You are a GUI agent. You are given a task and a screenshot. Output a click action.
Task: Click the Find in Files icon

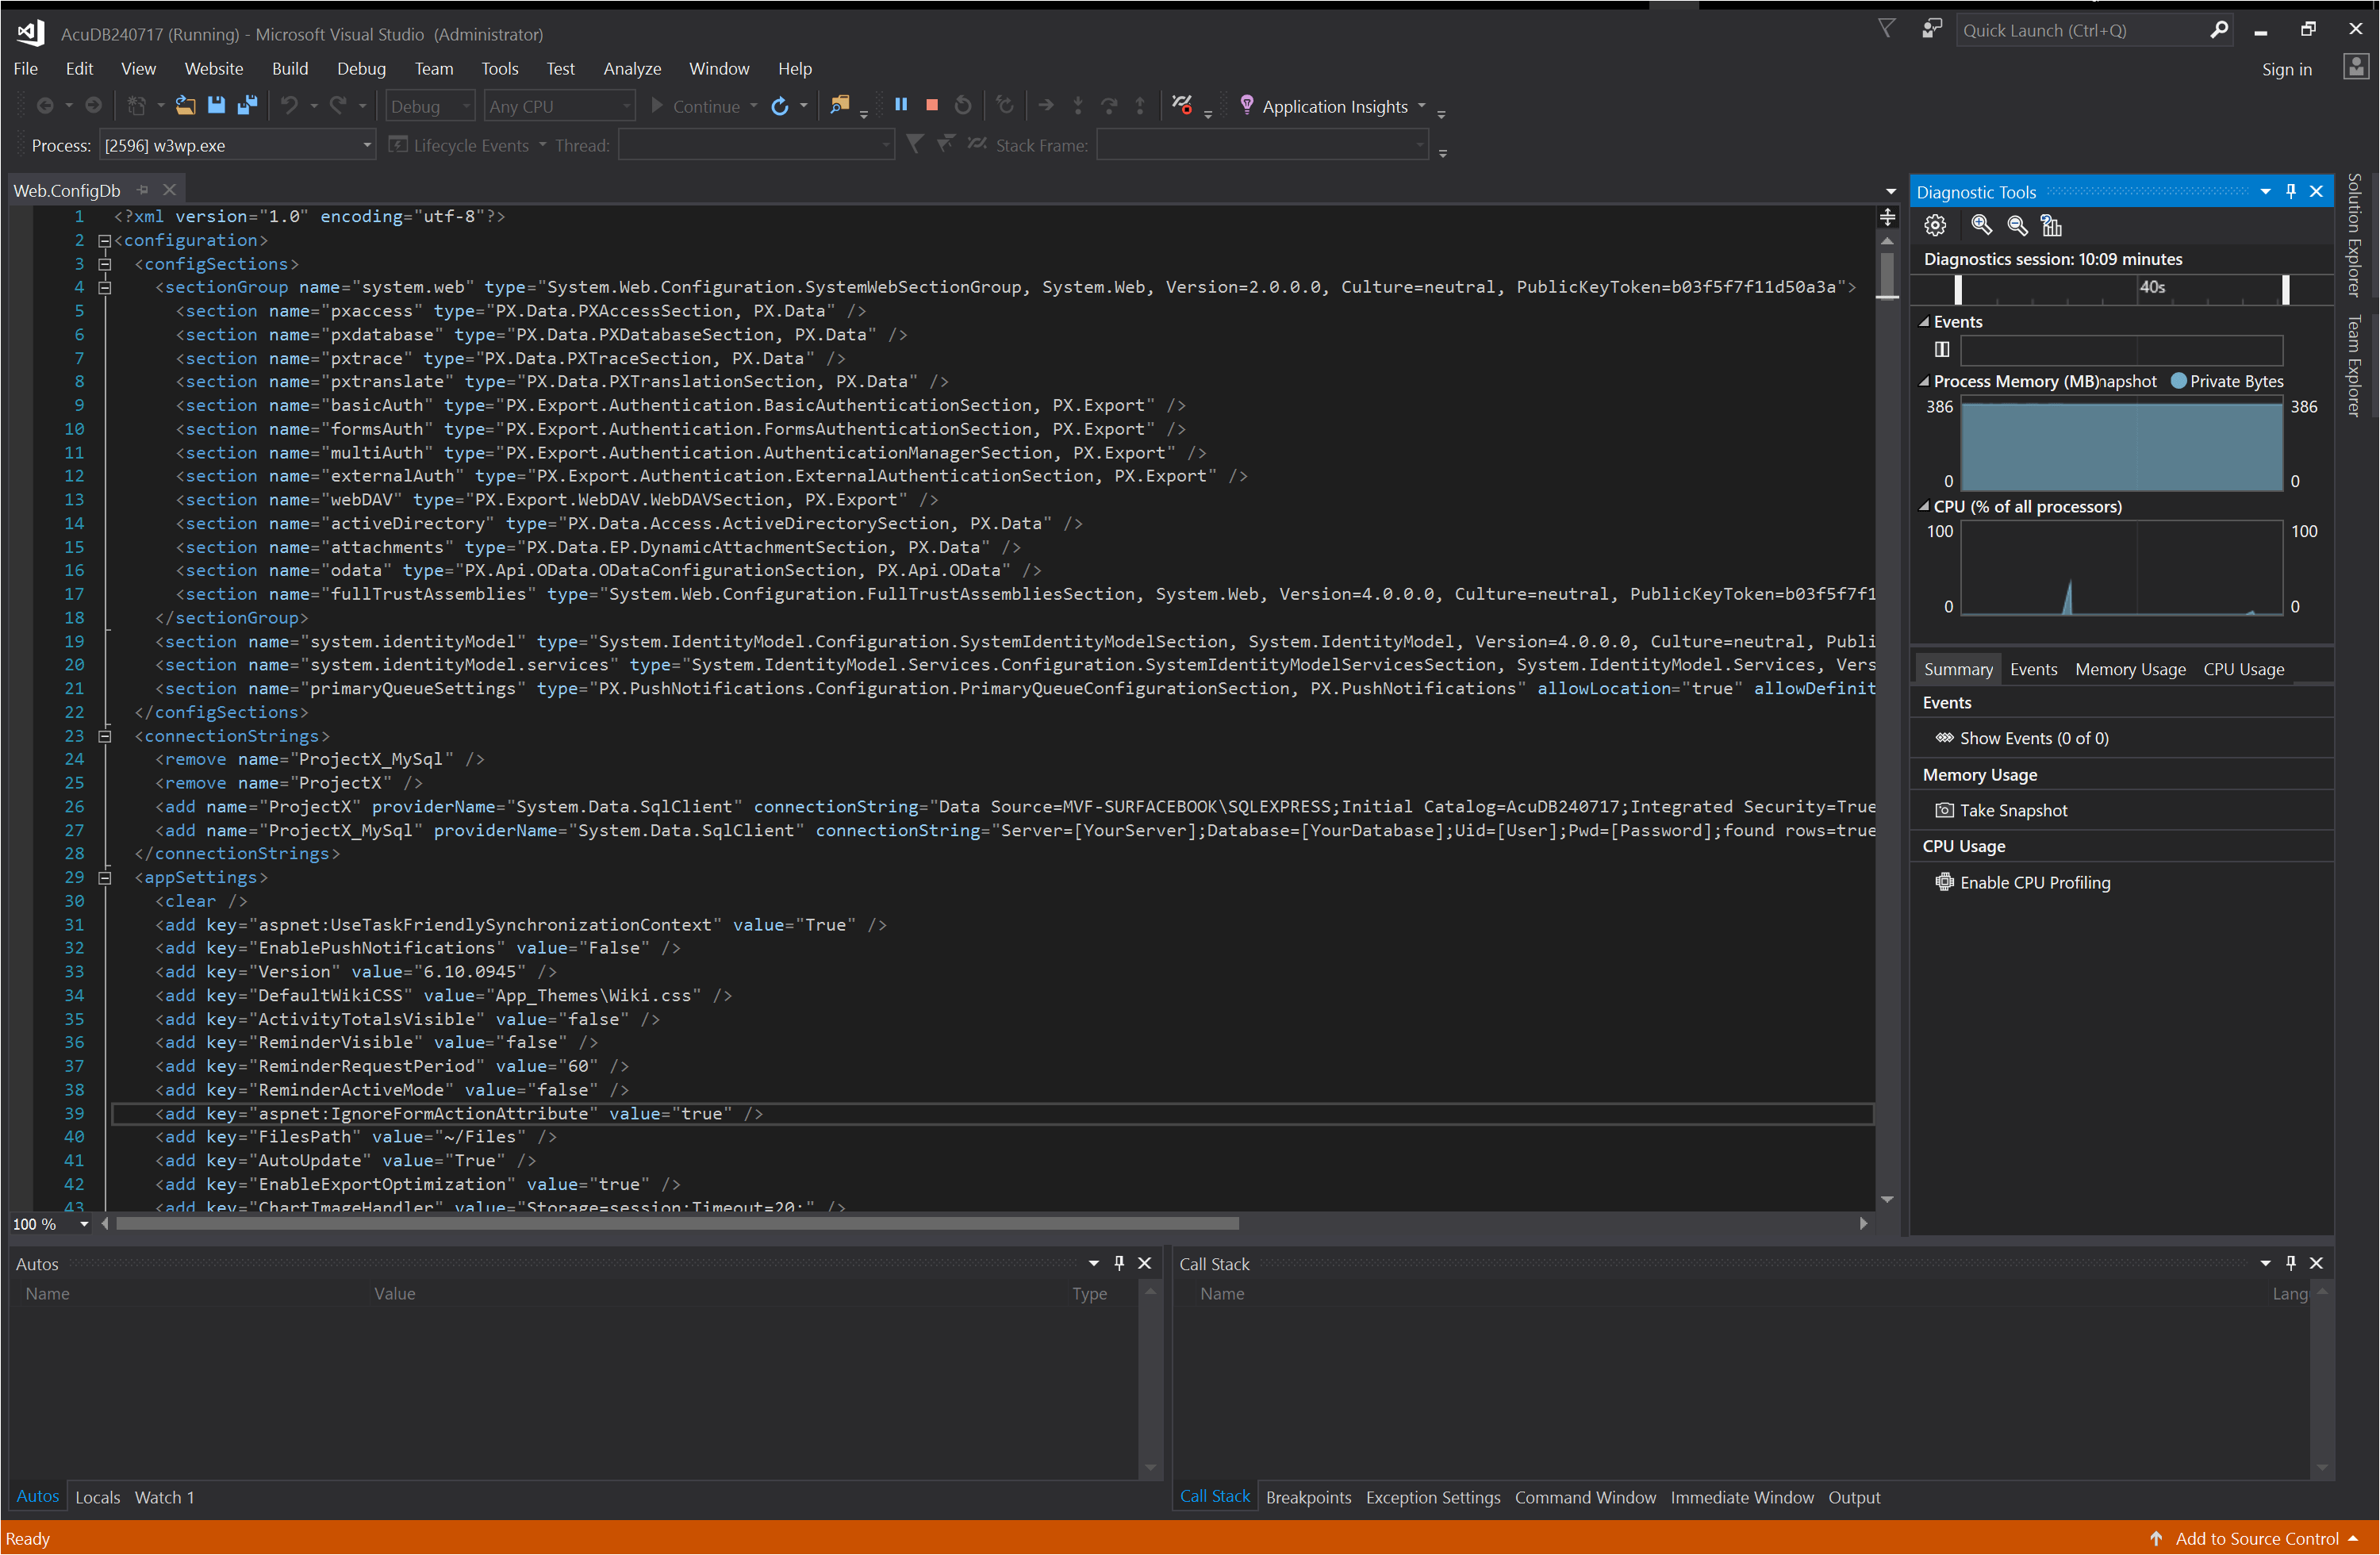pyautogui.click(x=840, y=105)
